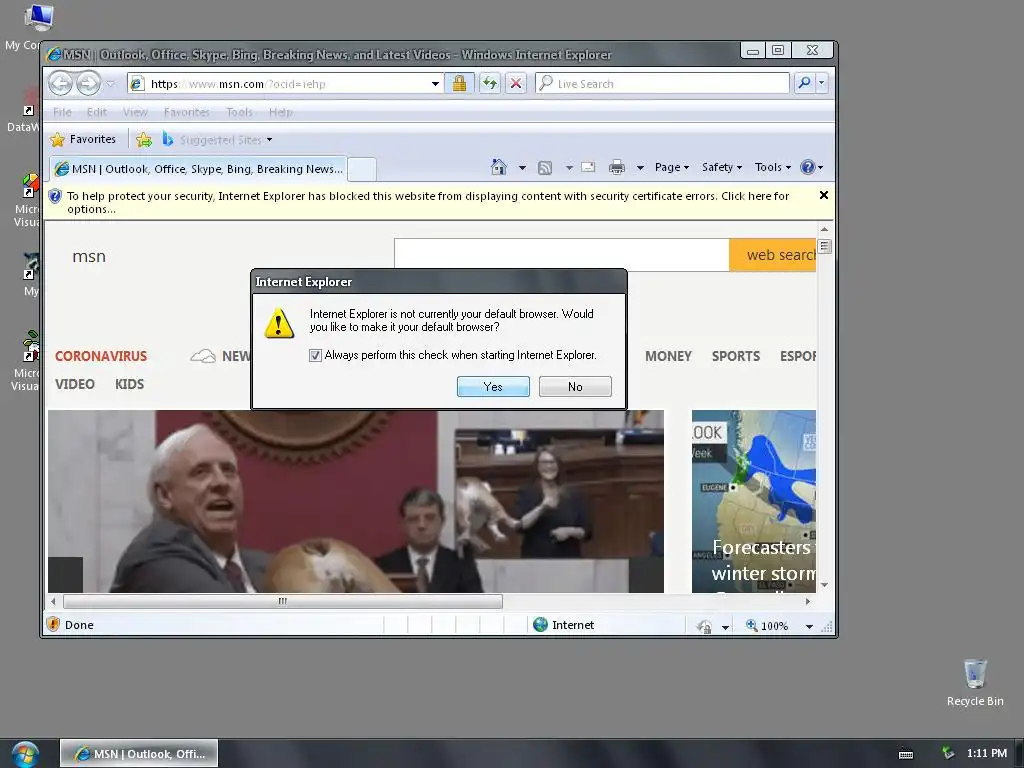Screen dimensions: 1024x768
Task: Click the Live Search magnifier button
Action: 804,83
